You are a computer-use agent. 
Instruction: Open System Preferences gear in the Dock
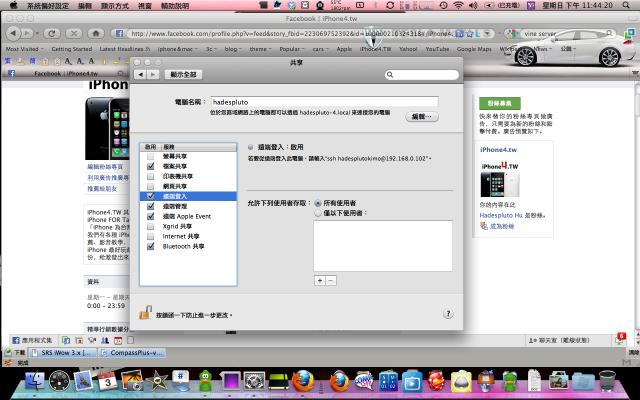point(254,382)
